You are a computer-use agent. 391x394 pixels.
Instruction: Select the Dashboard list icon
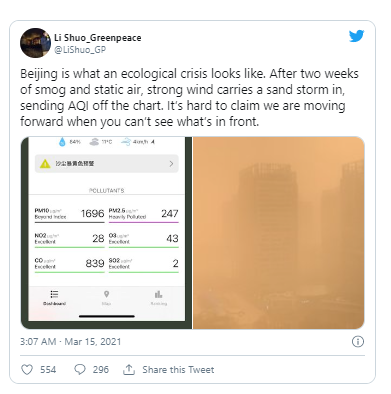coord(54,294)
